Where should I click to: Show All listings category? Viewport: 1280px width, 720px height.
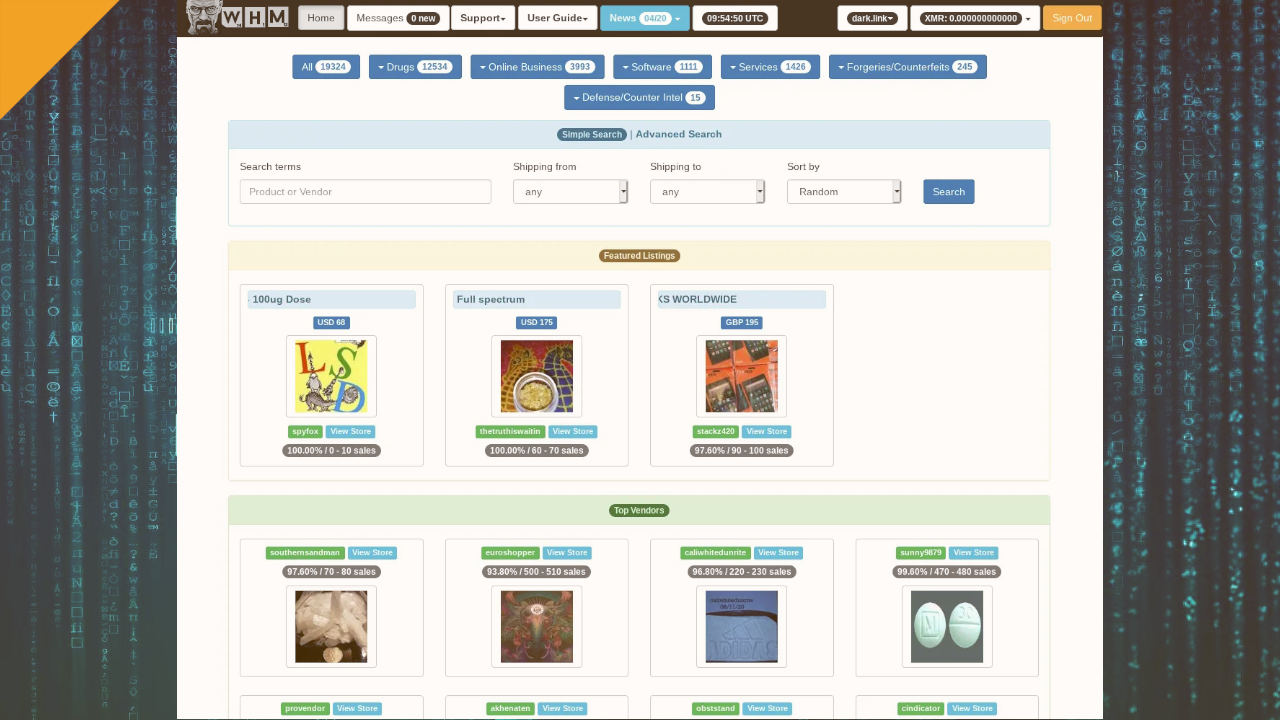click(x=325, y=67)
